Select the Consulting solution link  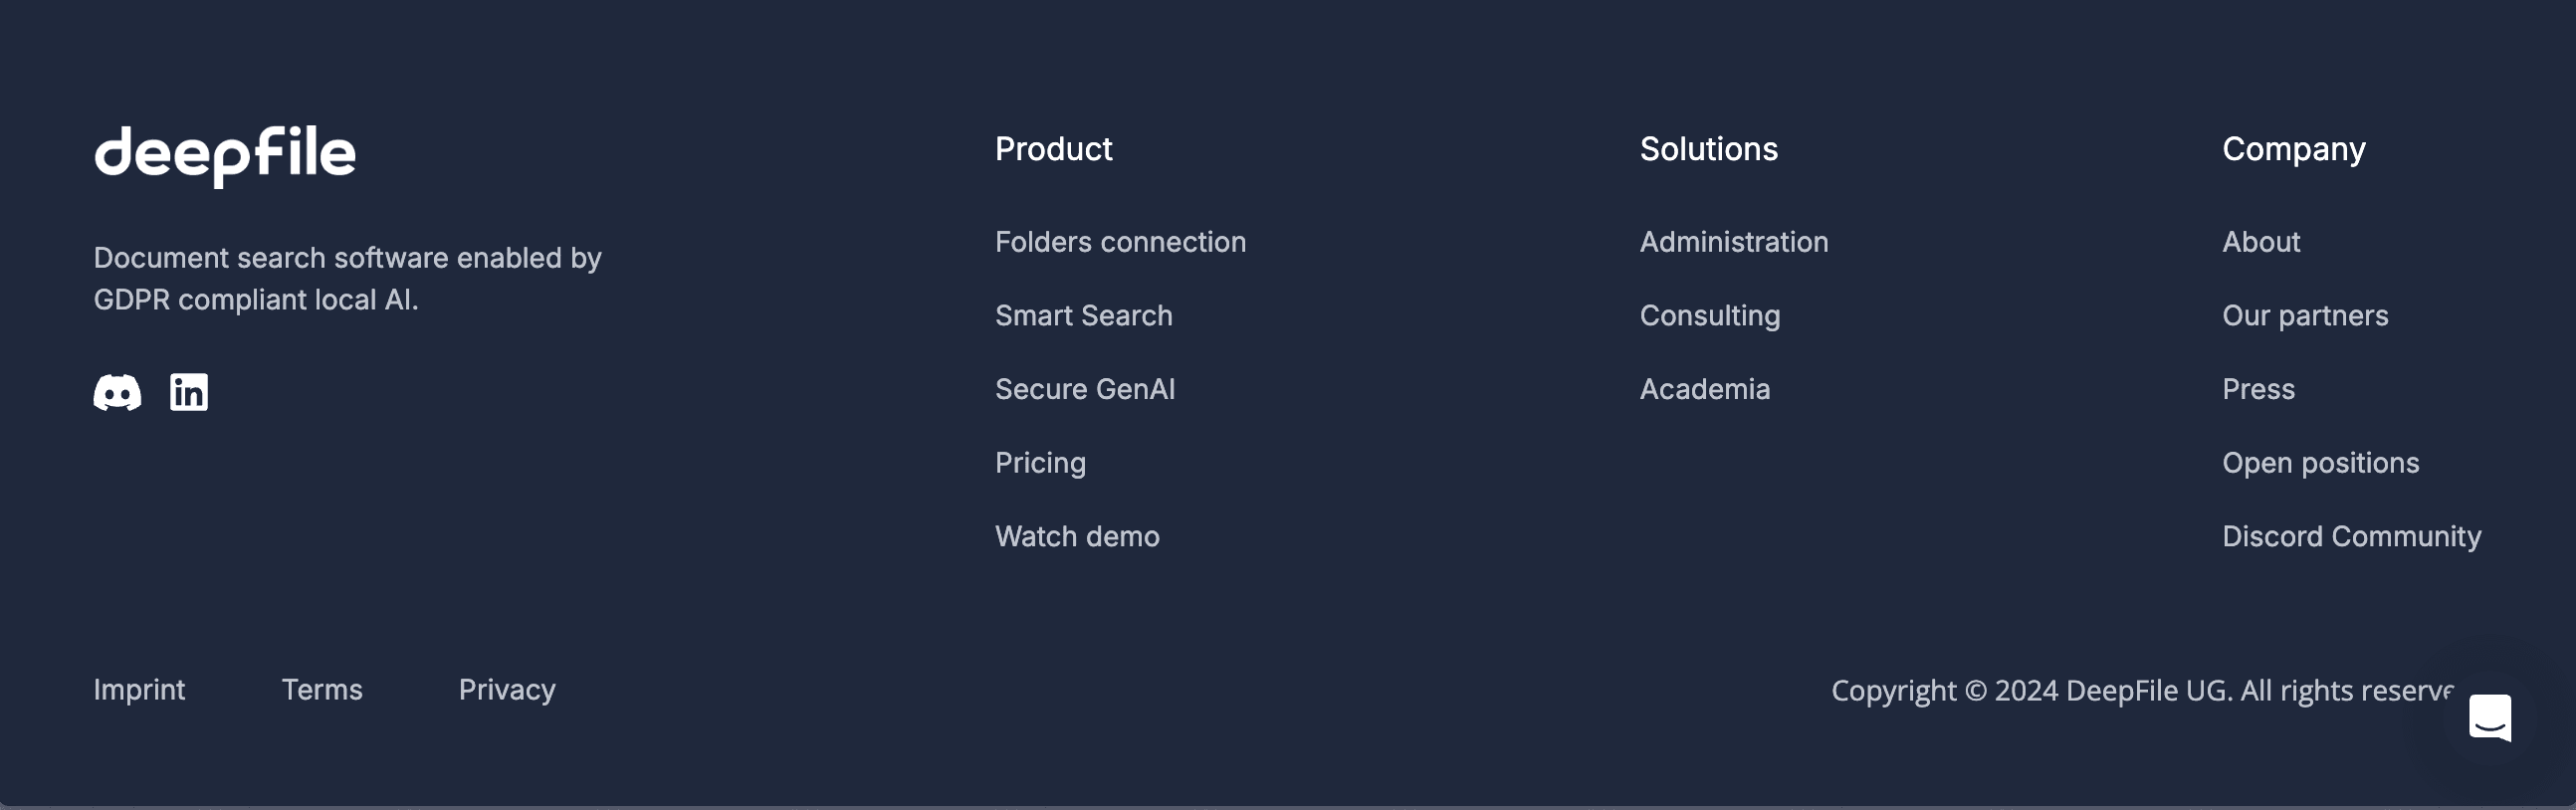point(1709,316)
